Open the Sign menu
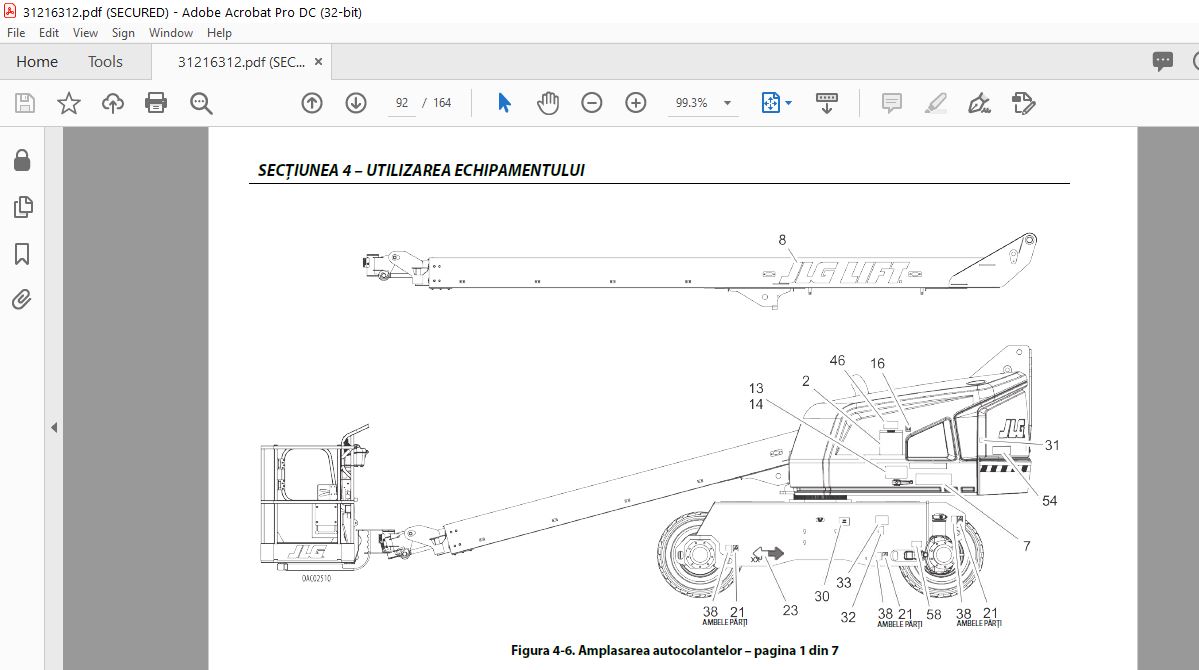This screenshot has height=670, width=1199. tap(123, 33)
